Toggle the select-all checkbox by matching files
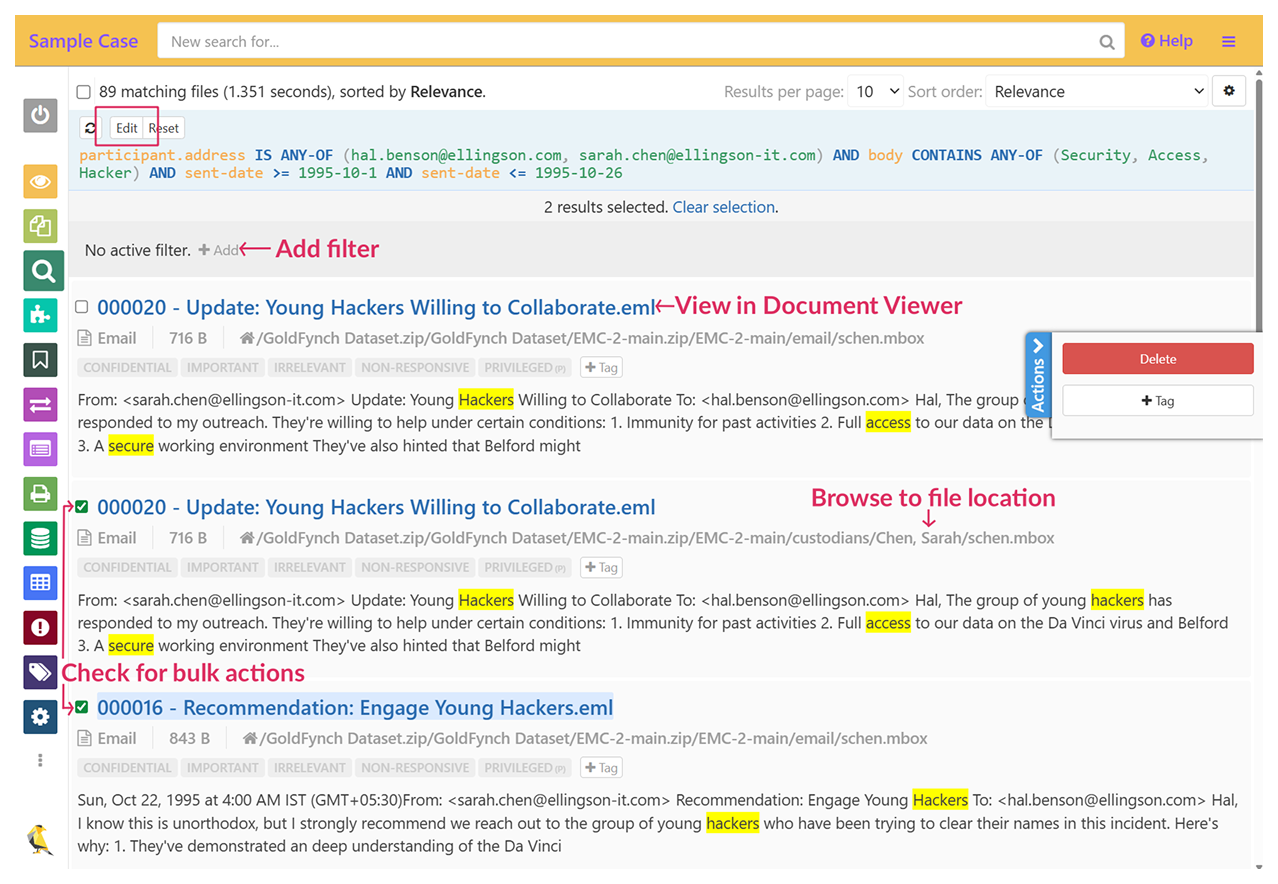Image resolution: width=1278 pixels, height=884 pixels. tap(84, 92)
